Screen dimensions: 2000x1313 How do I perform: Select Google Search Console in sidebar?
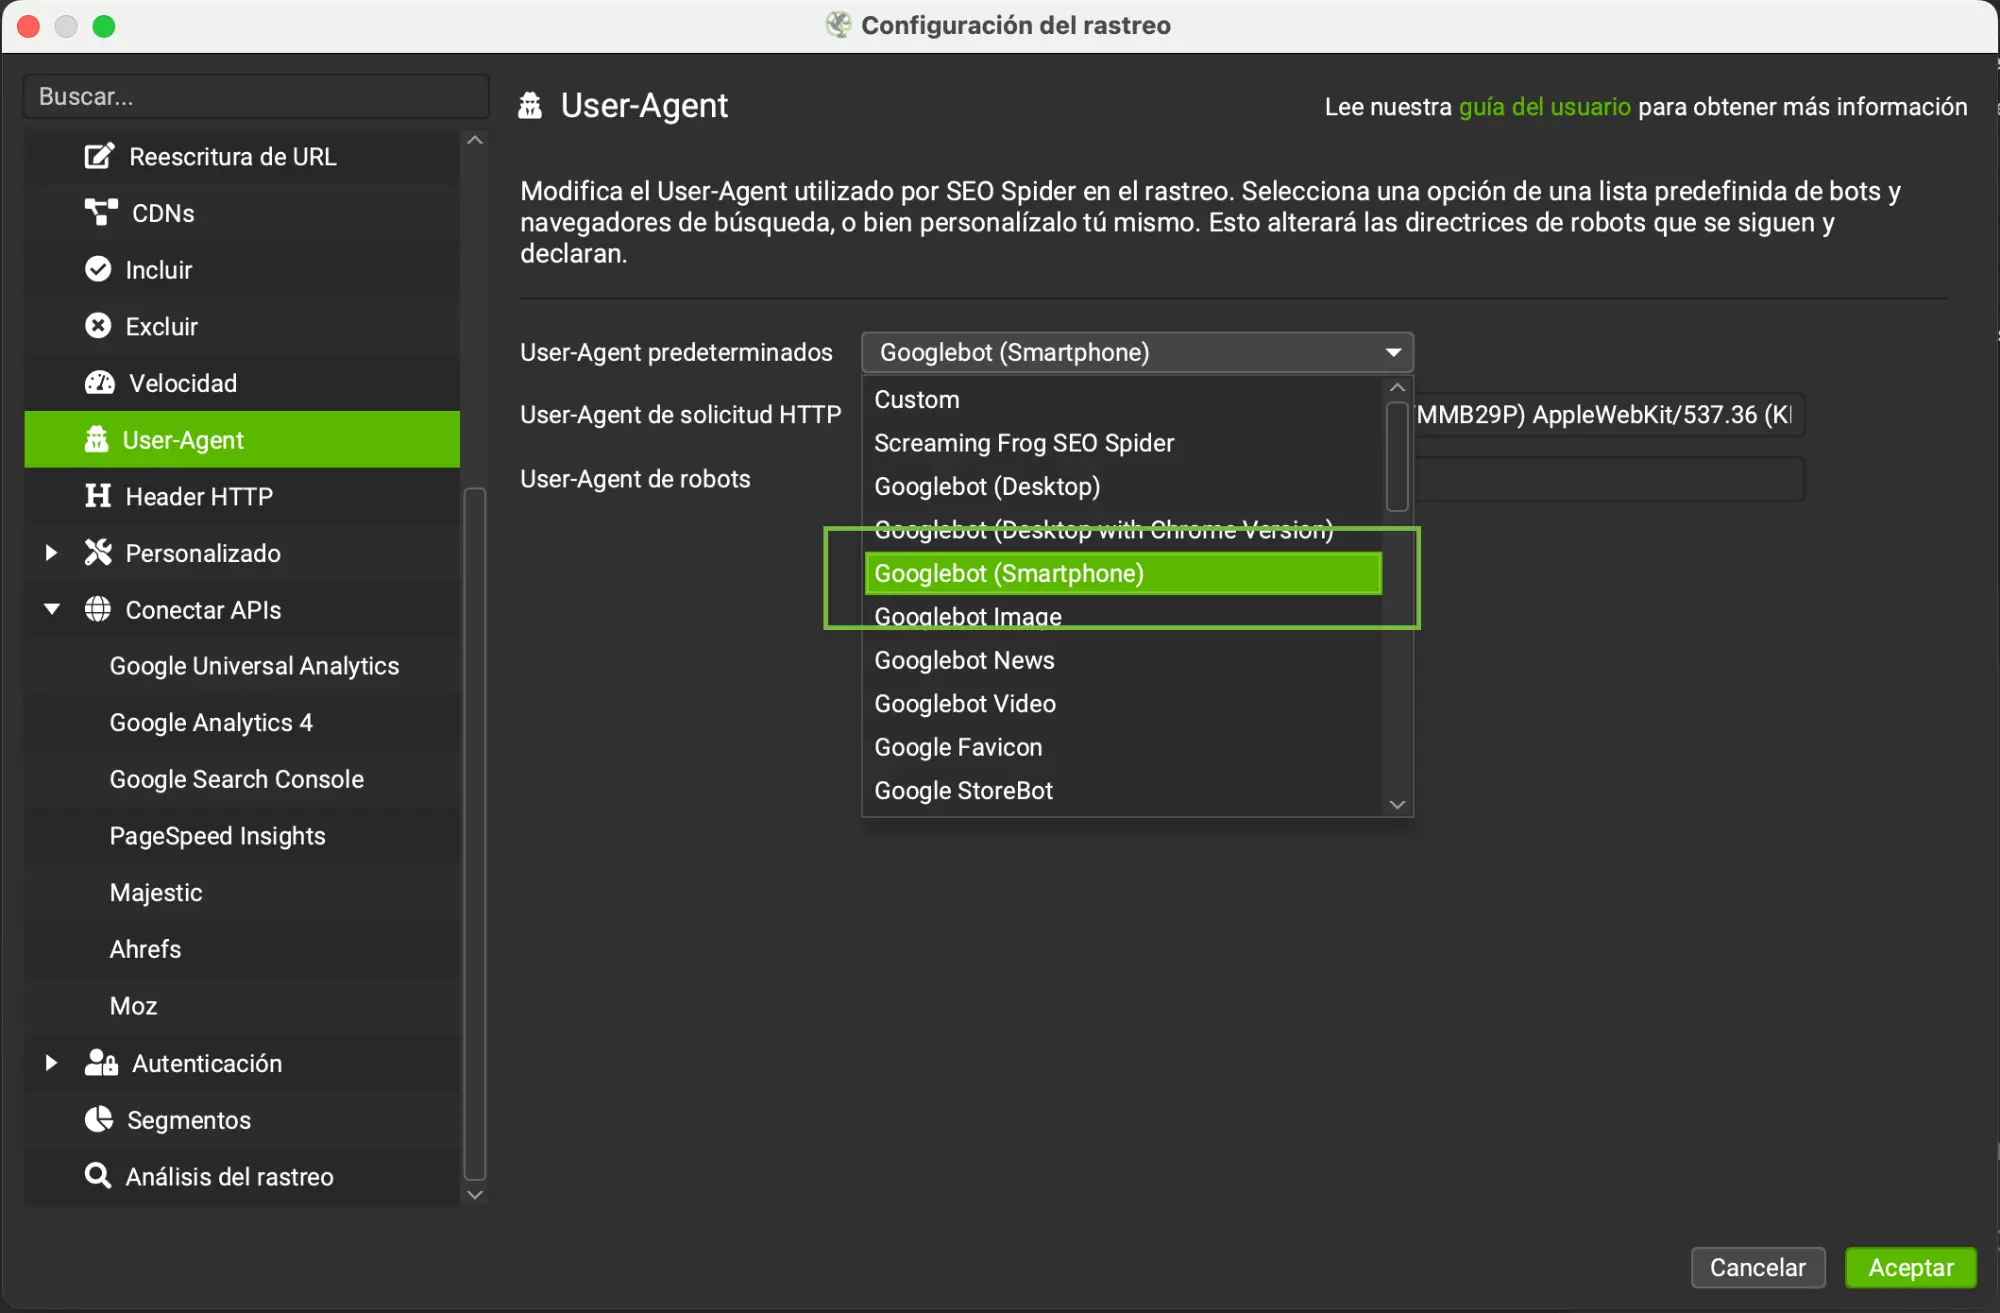click(236, 779)
